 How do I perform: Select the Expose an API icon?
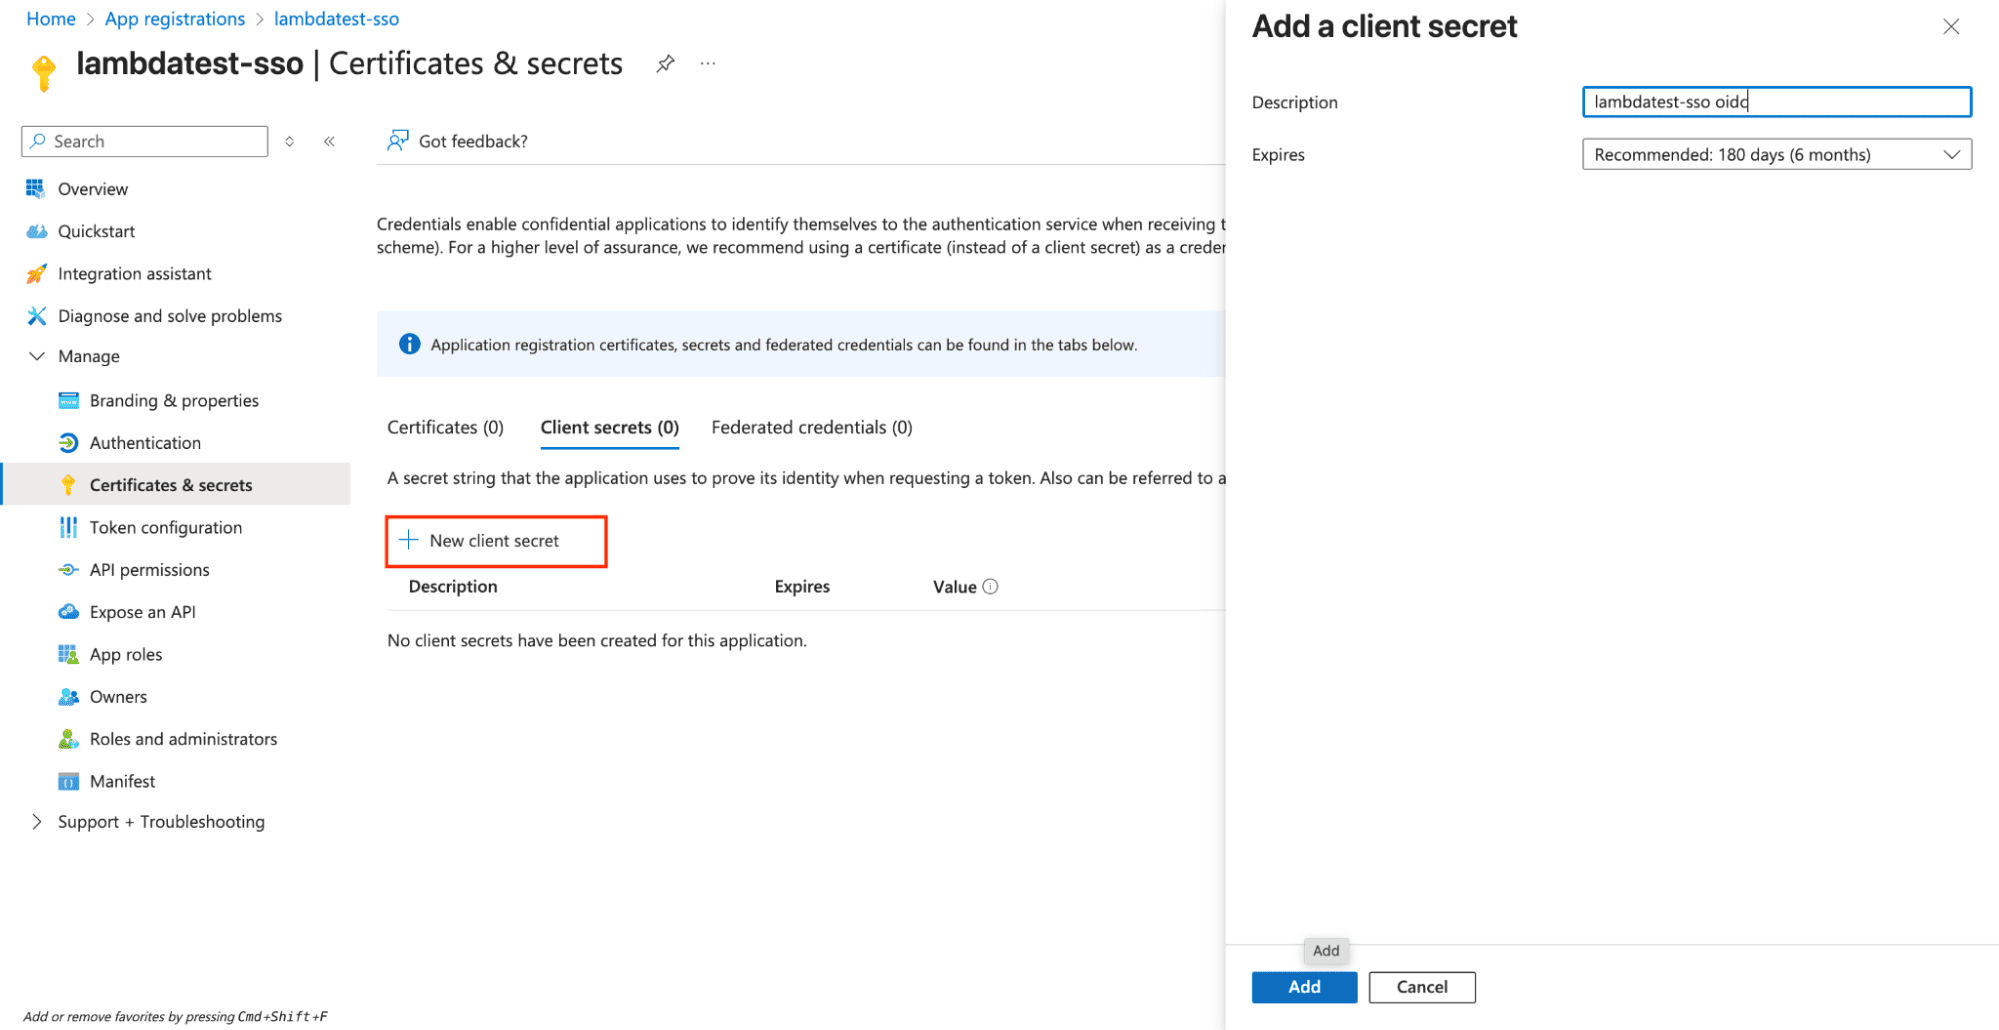click(x=67, y=611)
